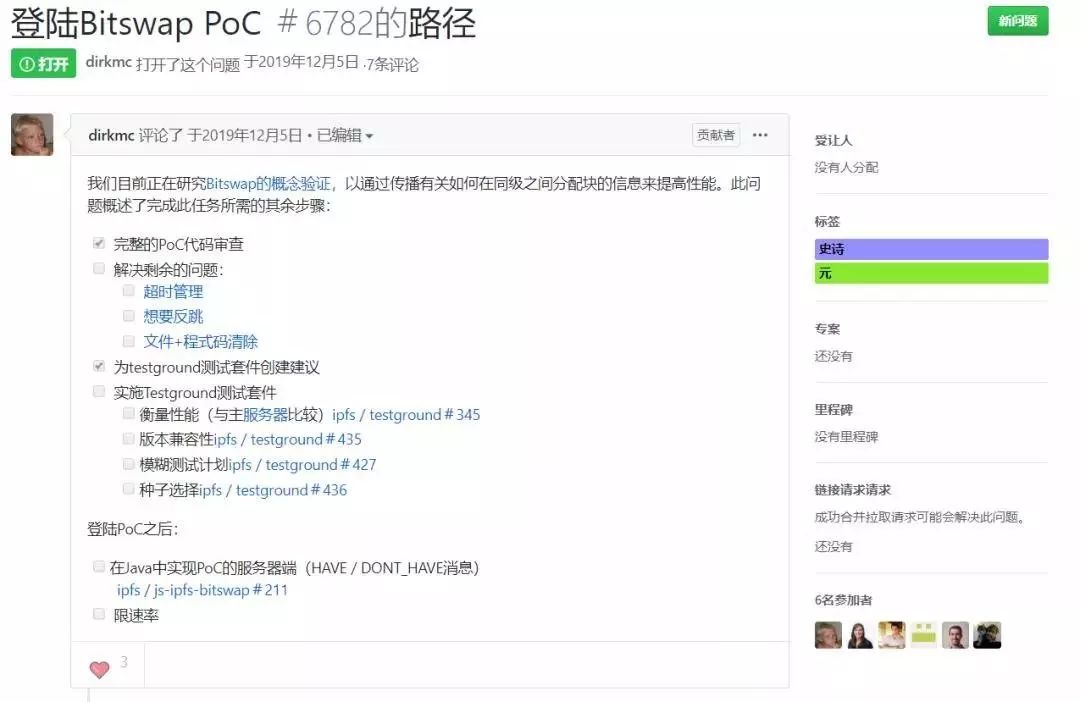Click the green 新问题 button

pyautogui.click(x=1017, y=21)
